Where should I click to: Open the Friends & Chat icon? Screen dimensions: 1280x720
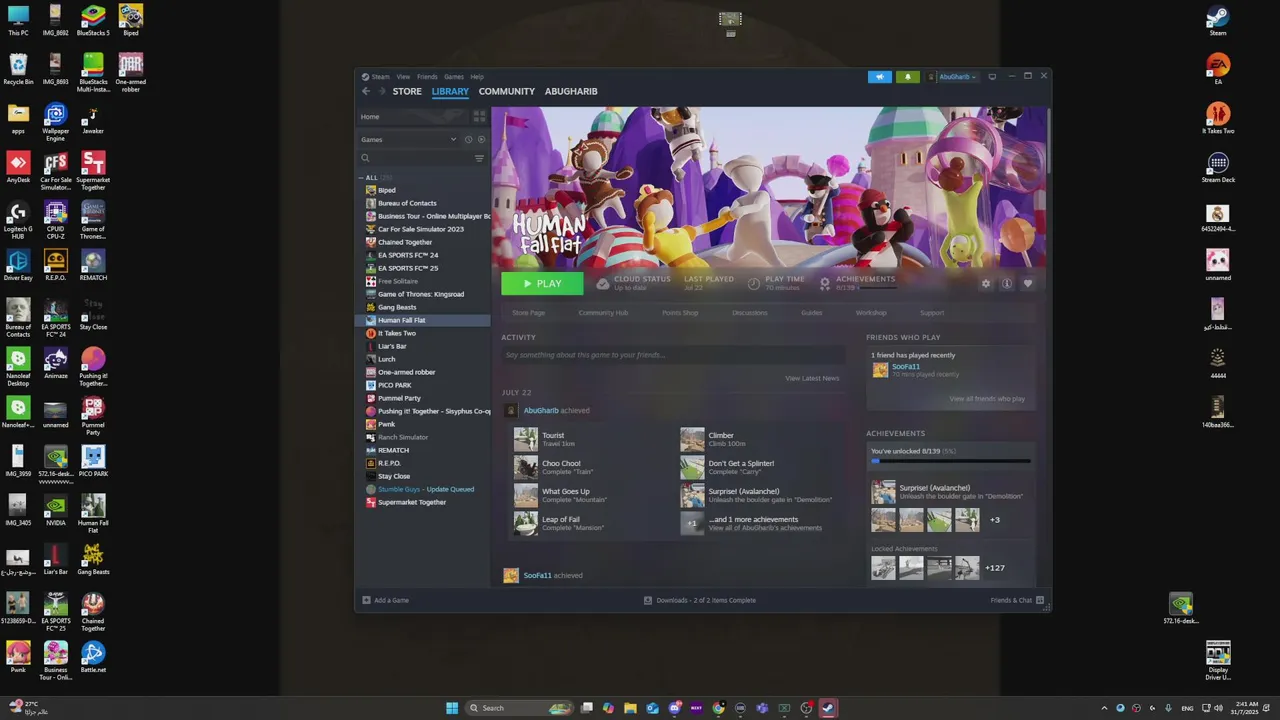click(x=1040, y=600)
